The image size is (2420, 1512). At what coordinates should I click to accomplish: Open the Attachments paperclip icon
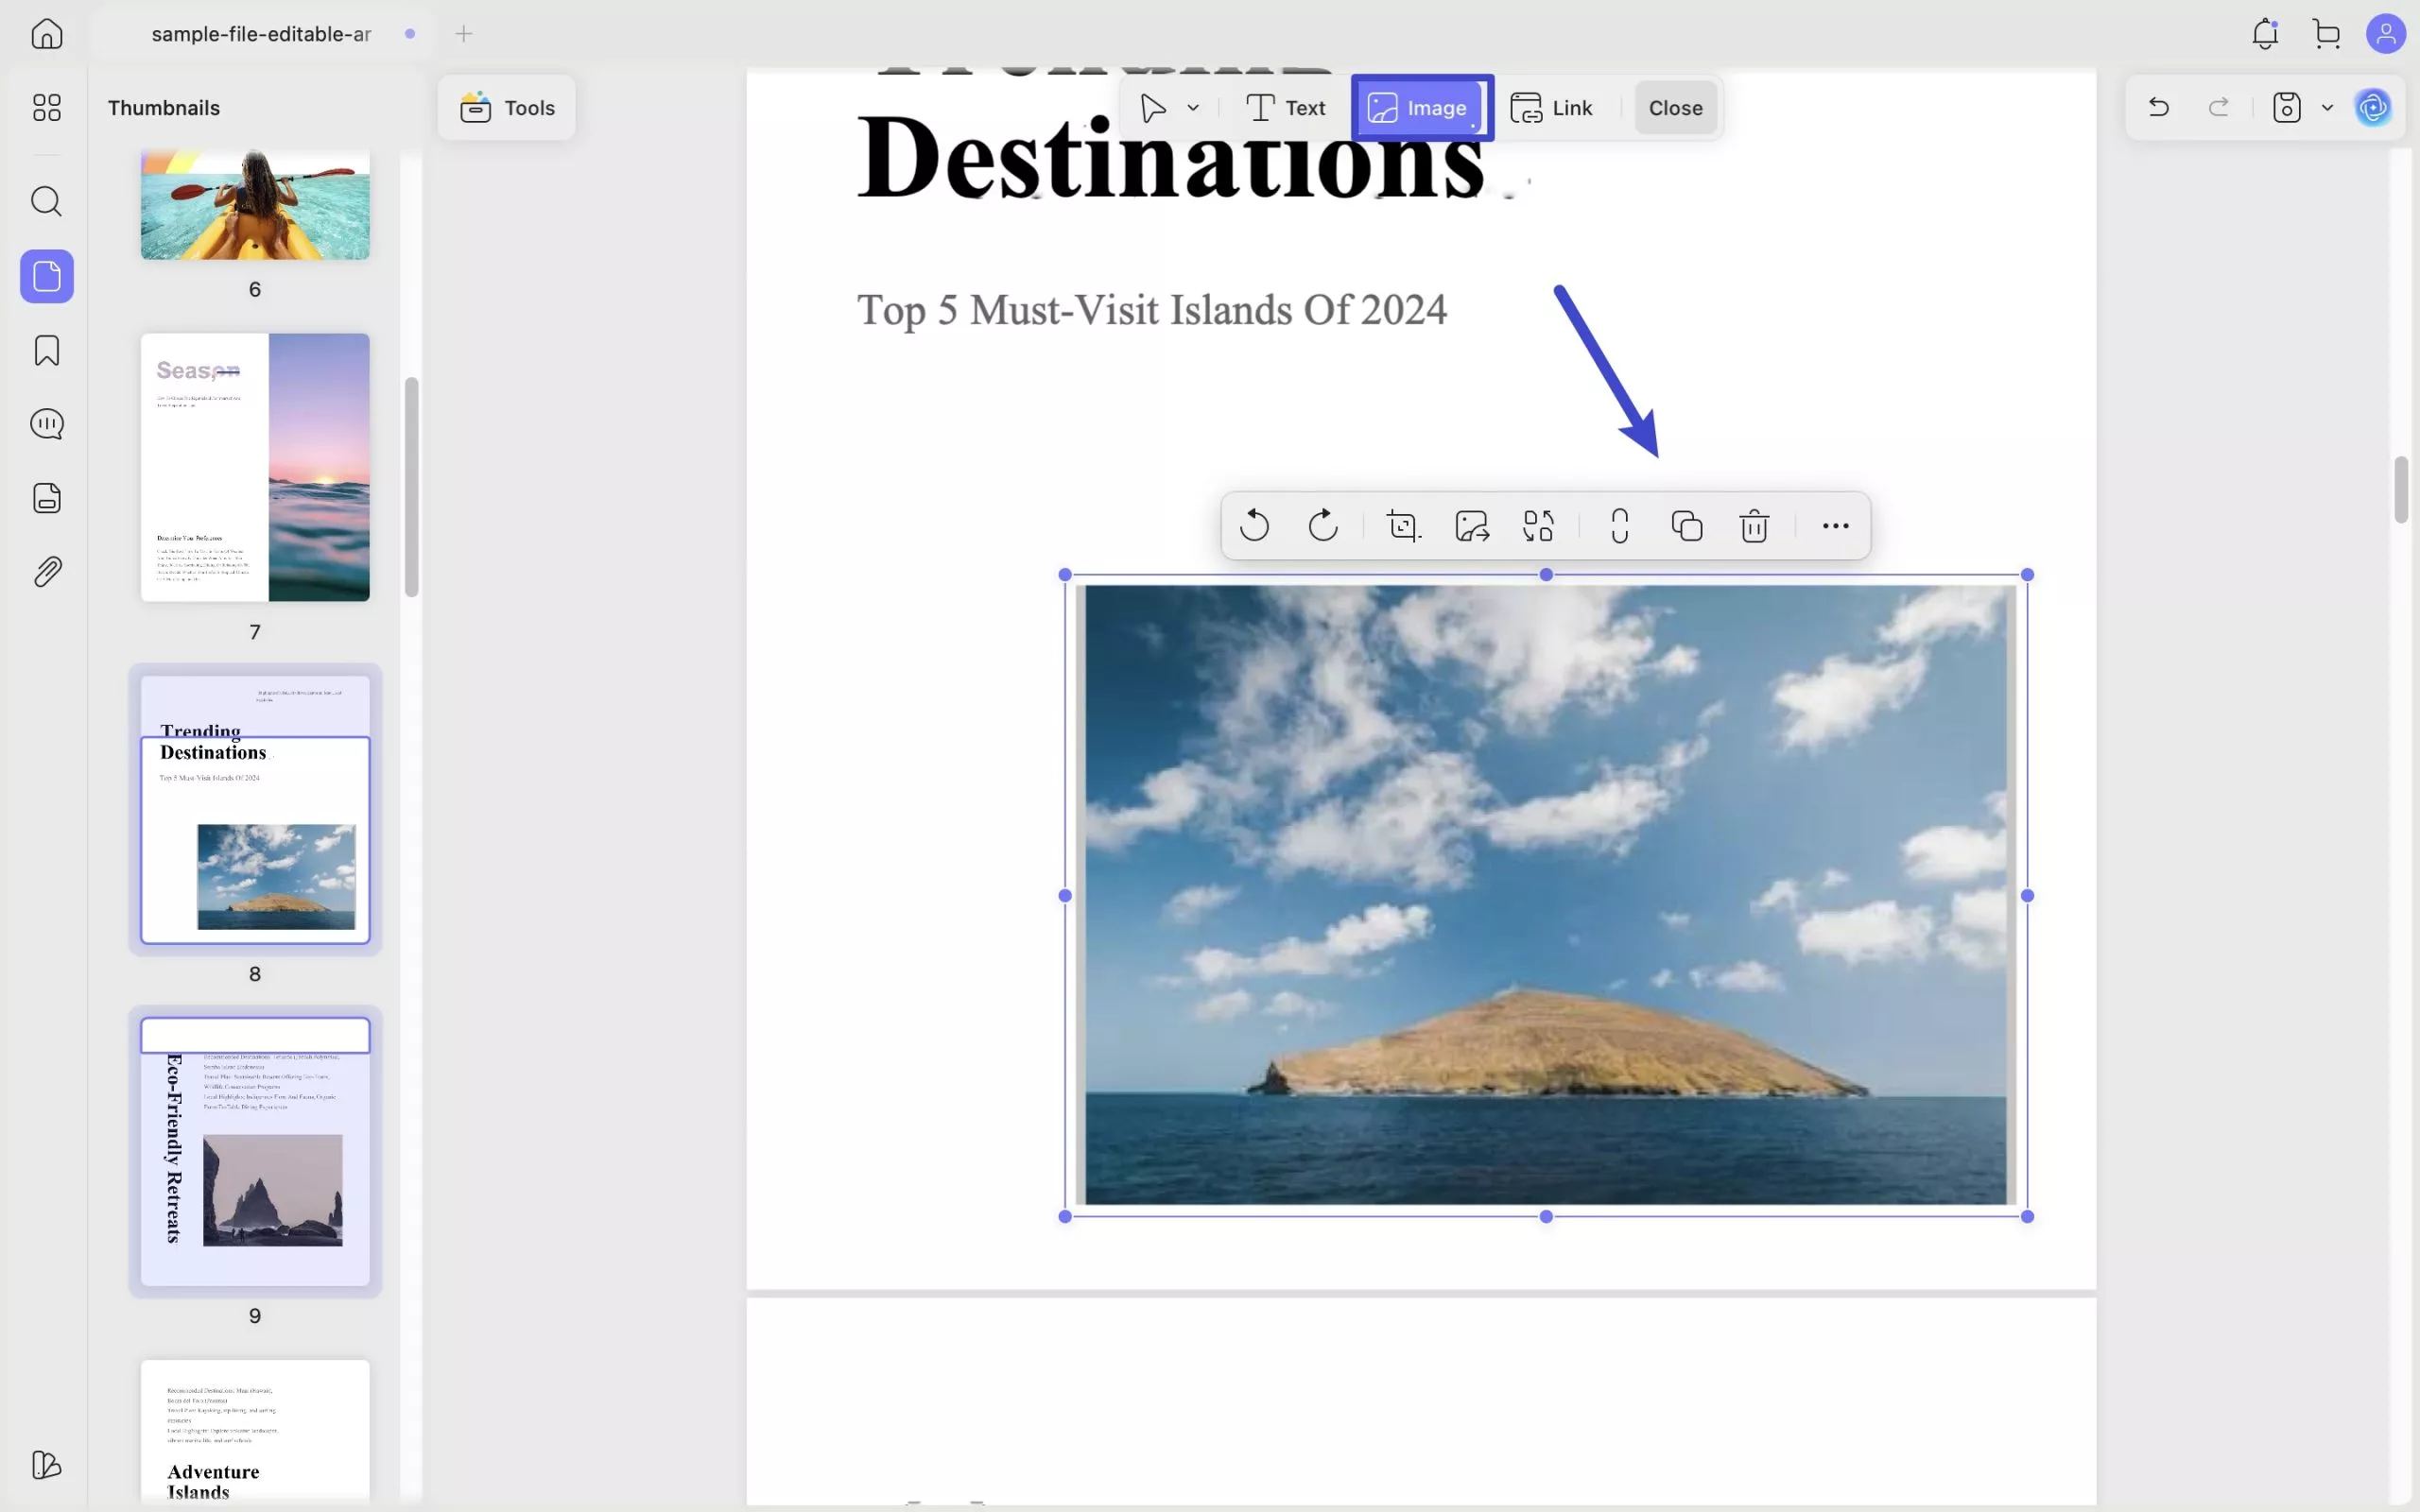pos(46,572)
